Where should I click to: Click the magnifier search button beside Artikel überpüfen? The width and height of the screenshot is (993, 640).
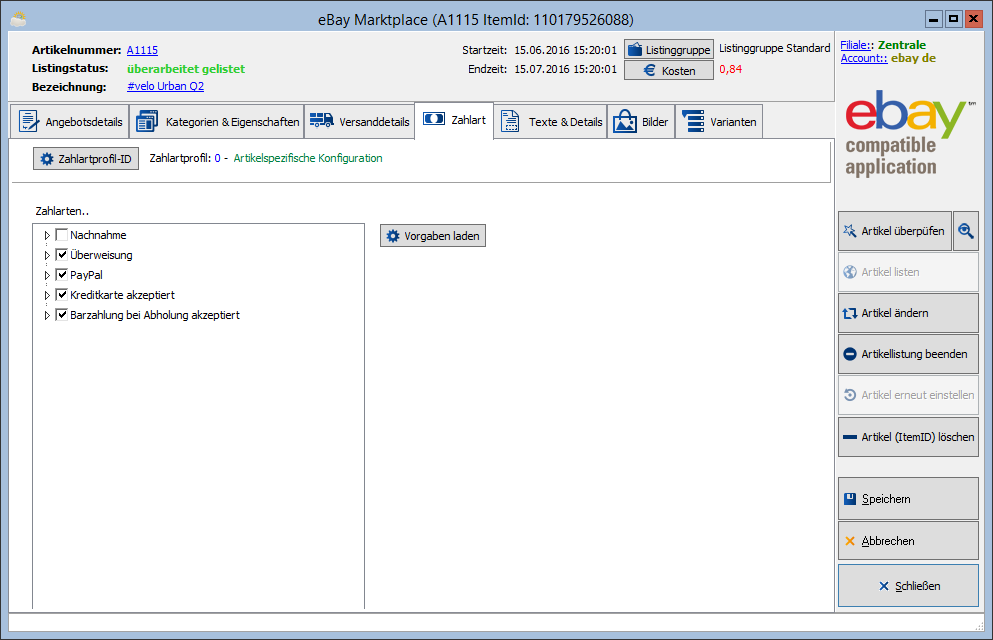(x=966, y=231)
